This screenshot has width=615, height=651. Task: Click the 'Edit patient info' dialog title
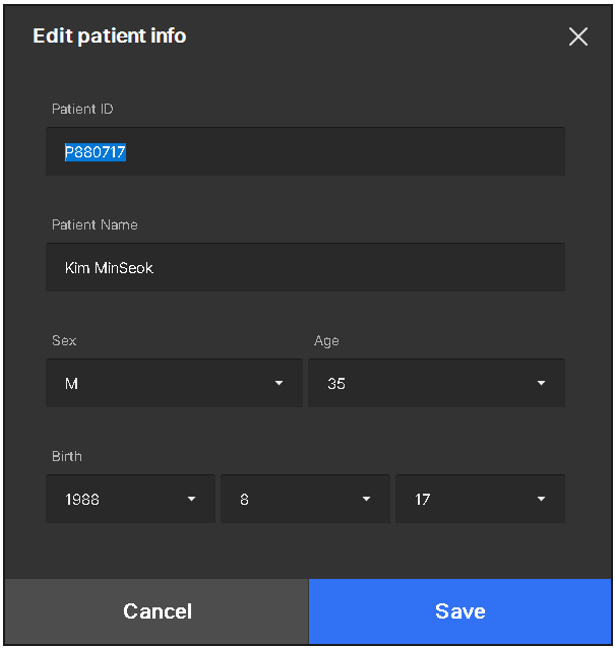[x=109, y=36]
